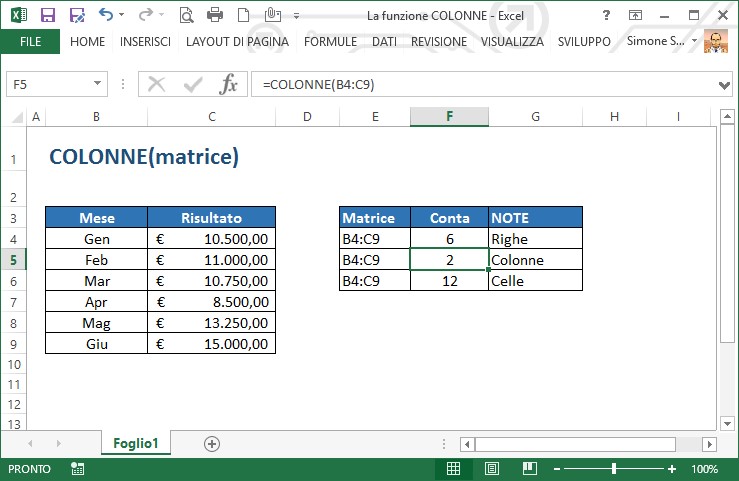
Task: Click the Select All corner triangle
Action: [x=16, y=117]
